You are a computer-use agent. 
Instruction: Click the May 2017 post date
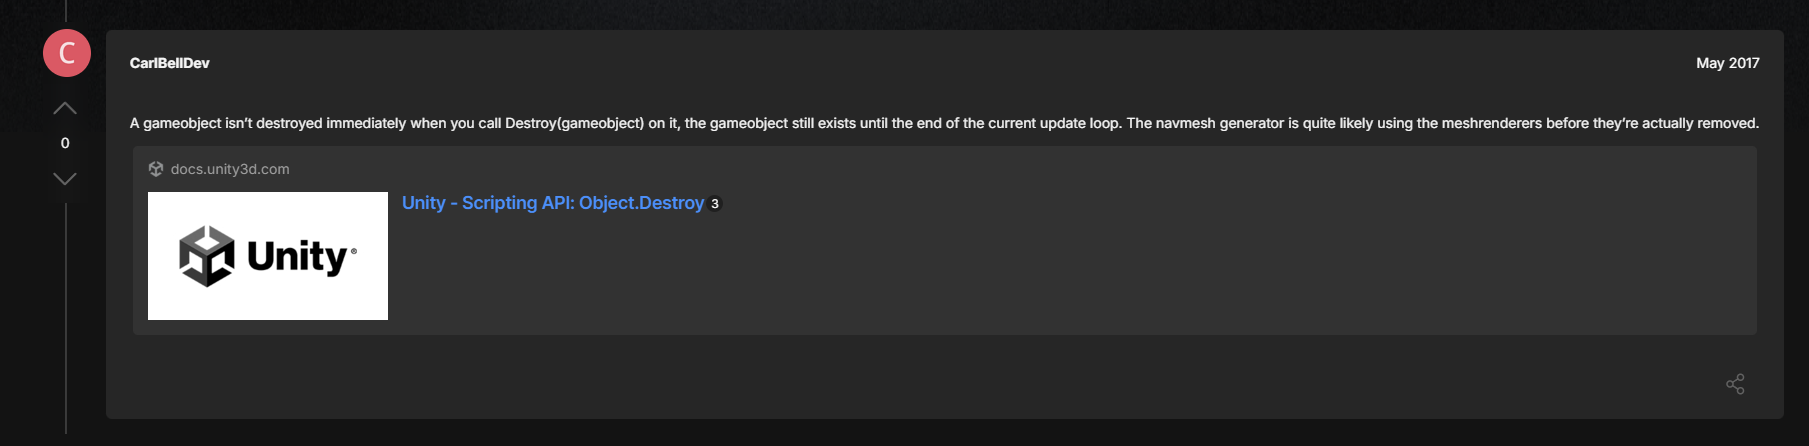pos(1727,63)
